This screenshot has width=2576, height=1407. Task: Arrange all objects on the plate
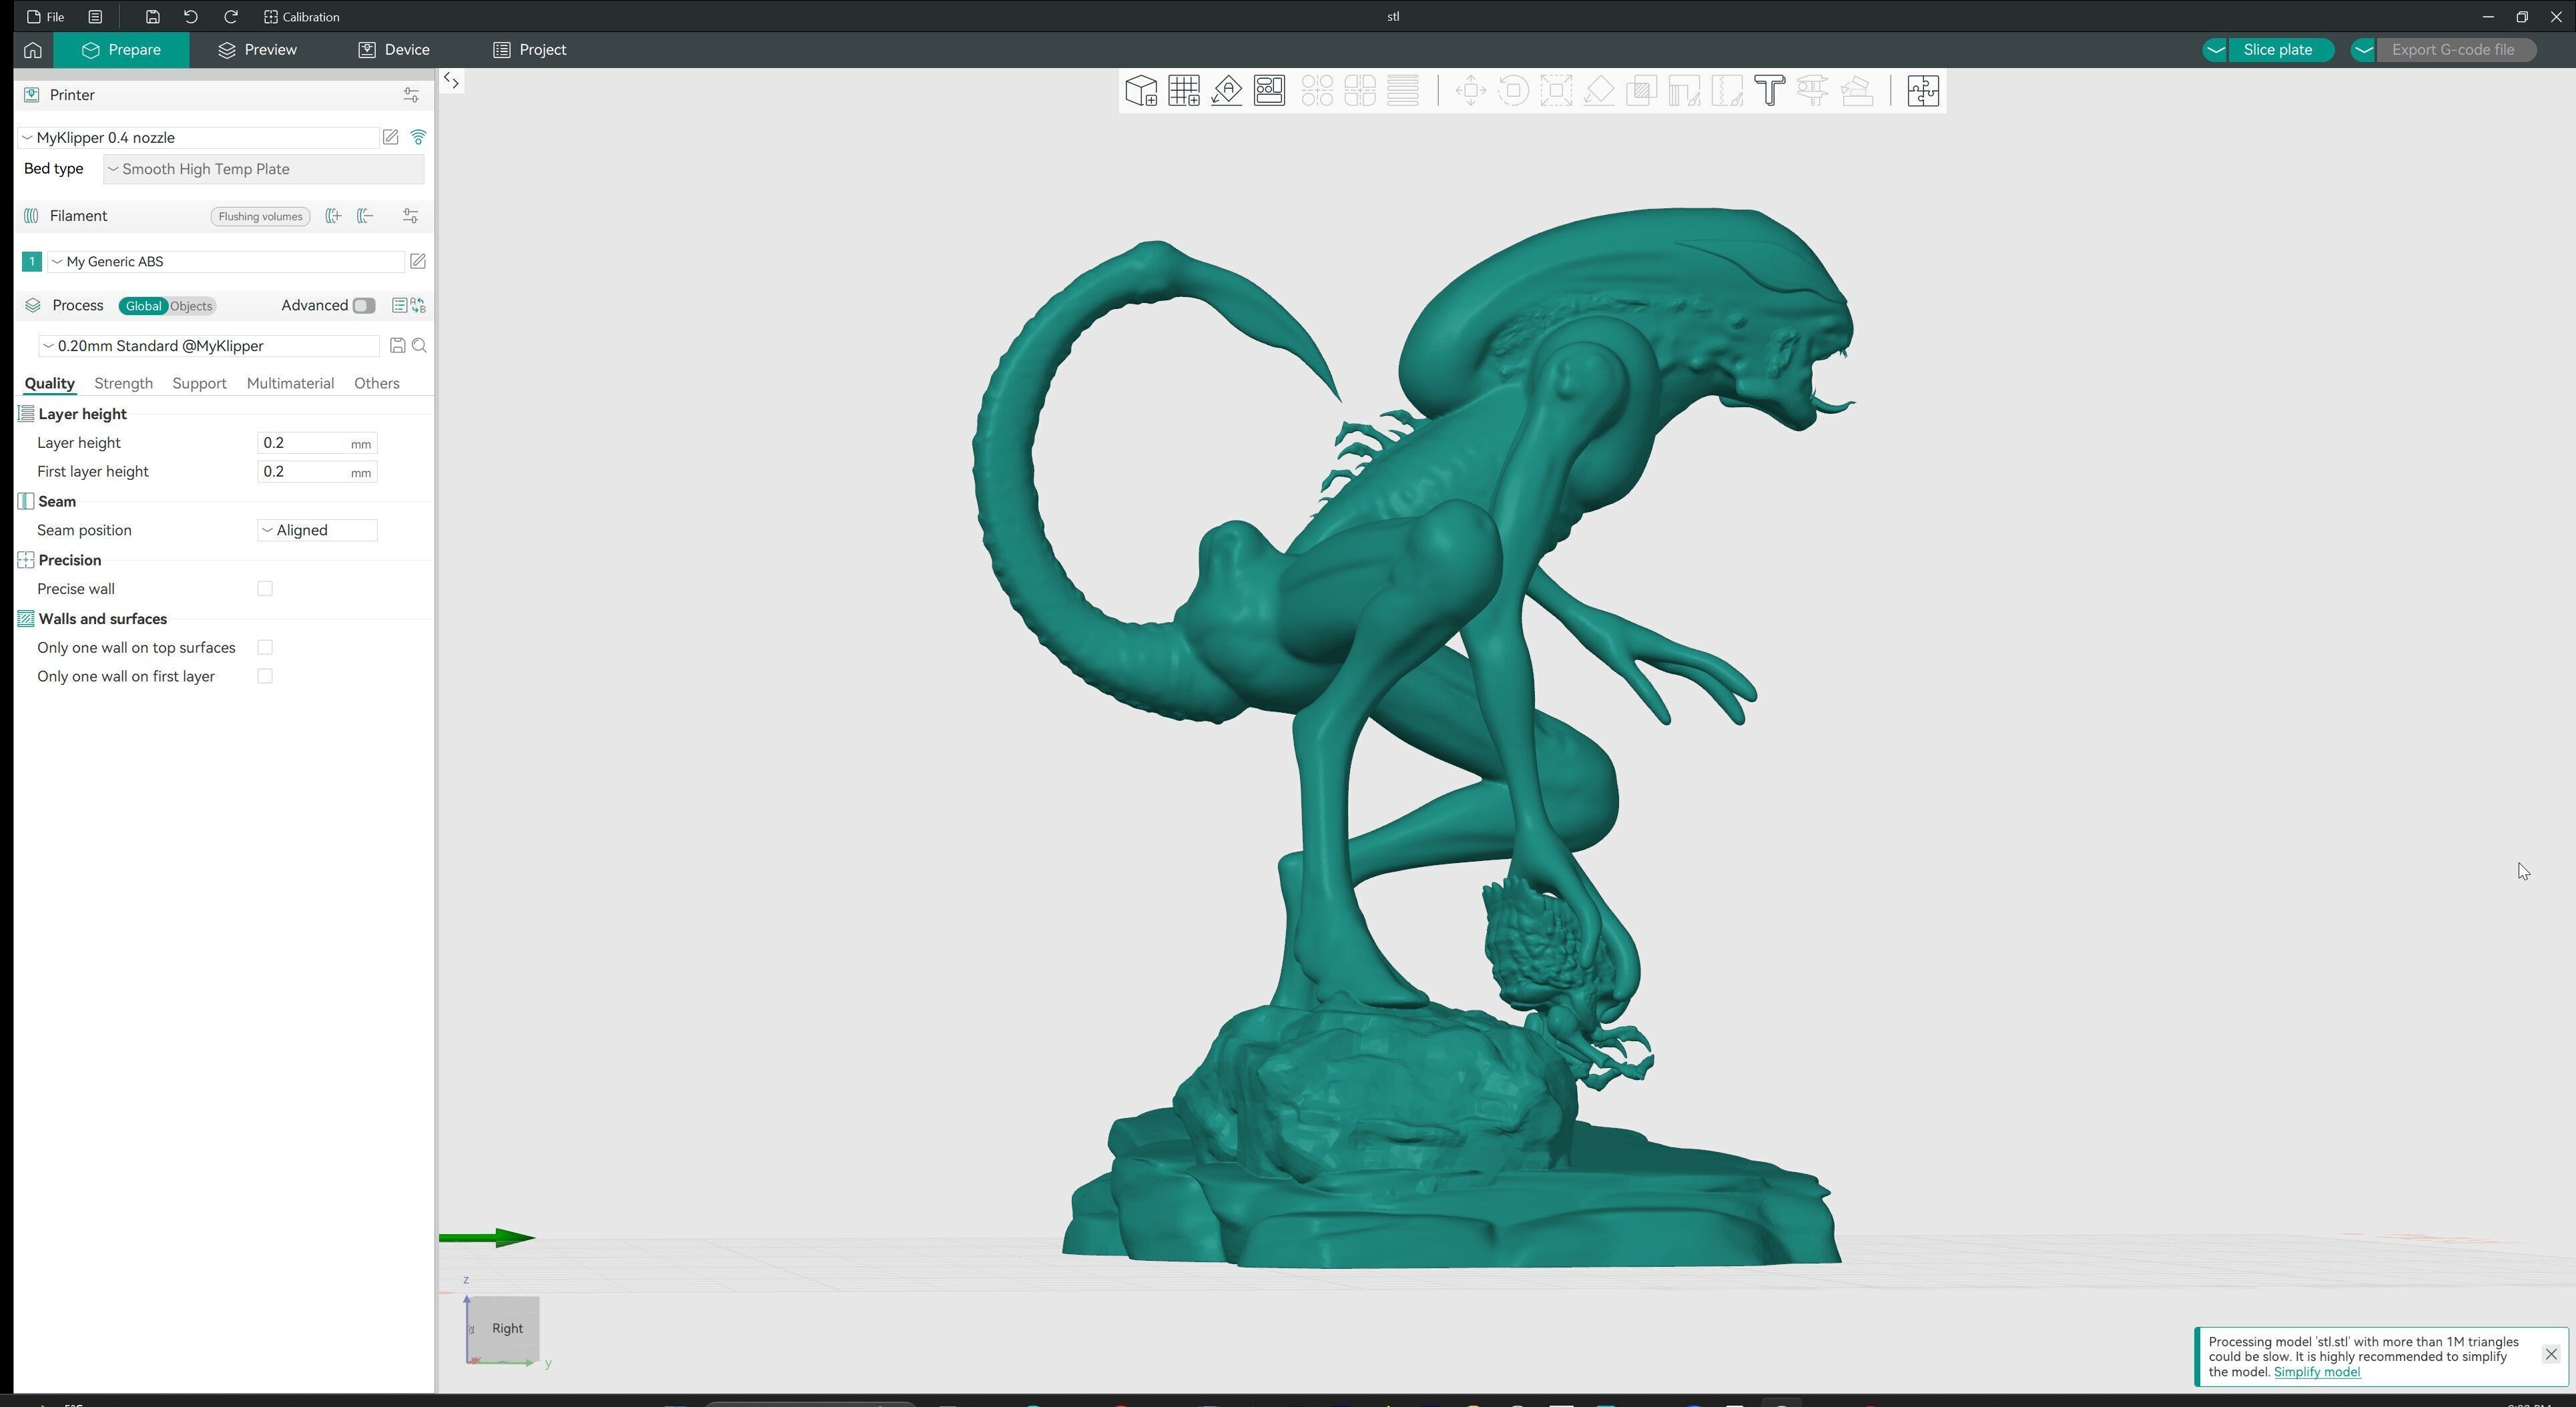tap(1270, 91)
